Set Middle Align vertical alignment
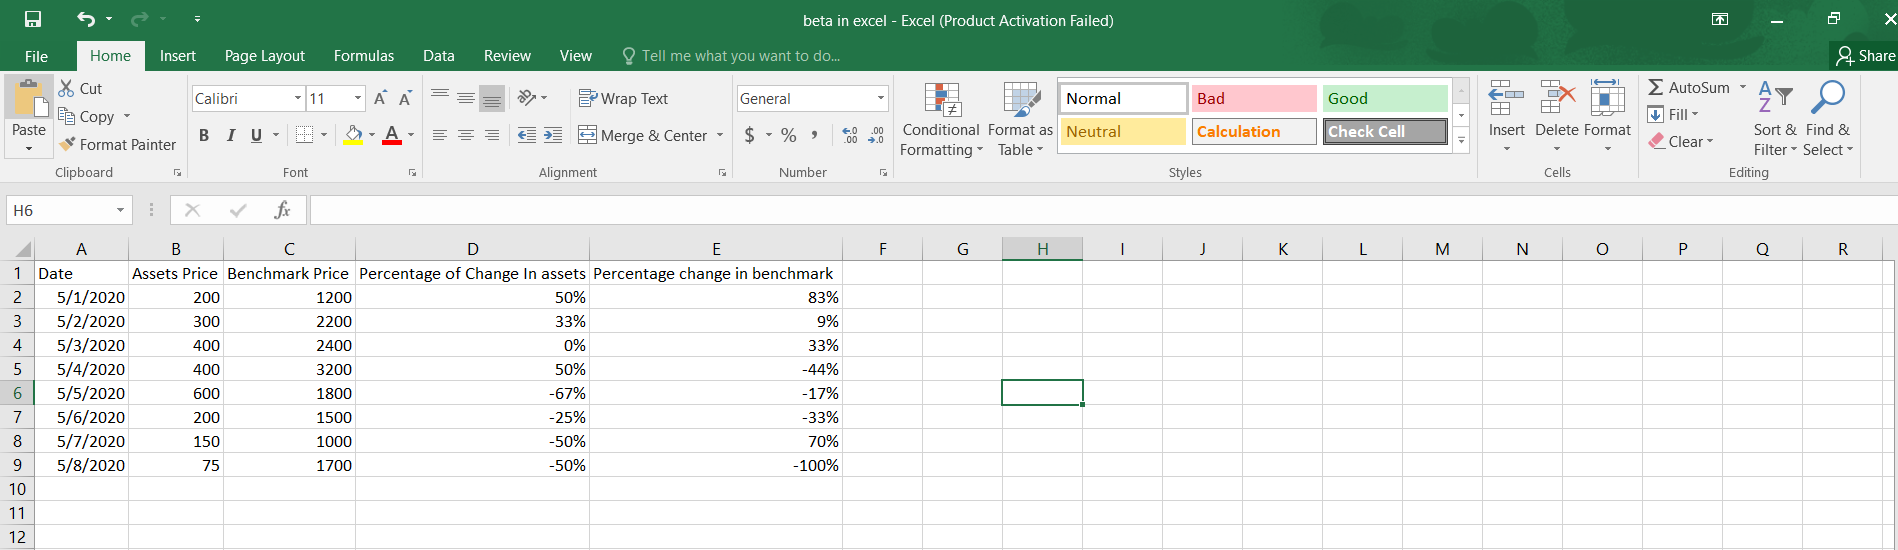The image size is (1898, 550). point(466,97)
